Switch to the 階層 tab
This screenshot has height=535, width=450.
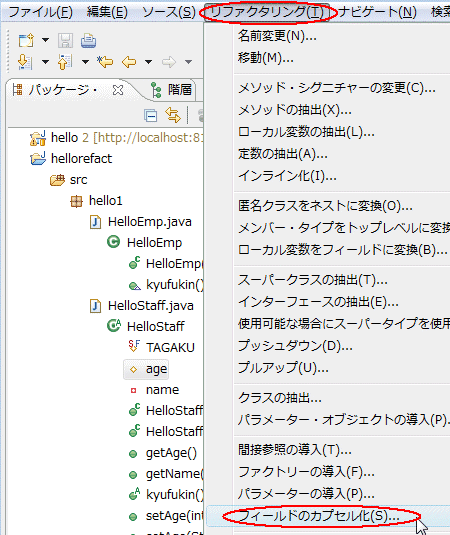pyautogui.click(x=172, y=90)
